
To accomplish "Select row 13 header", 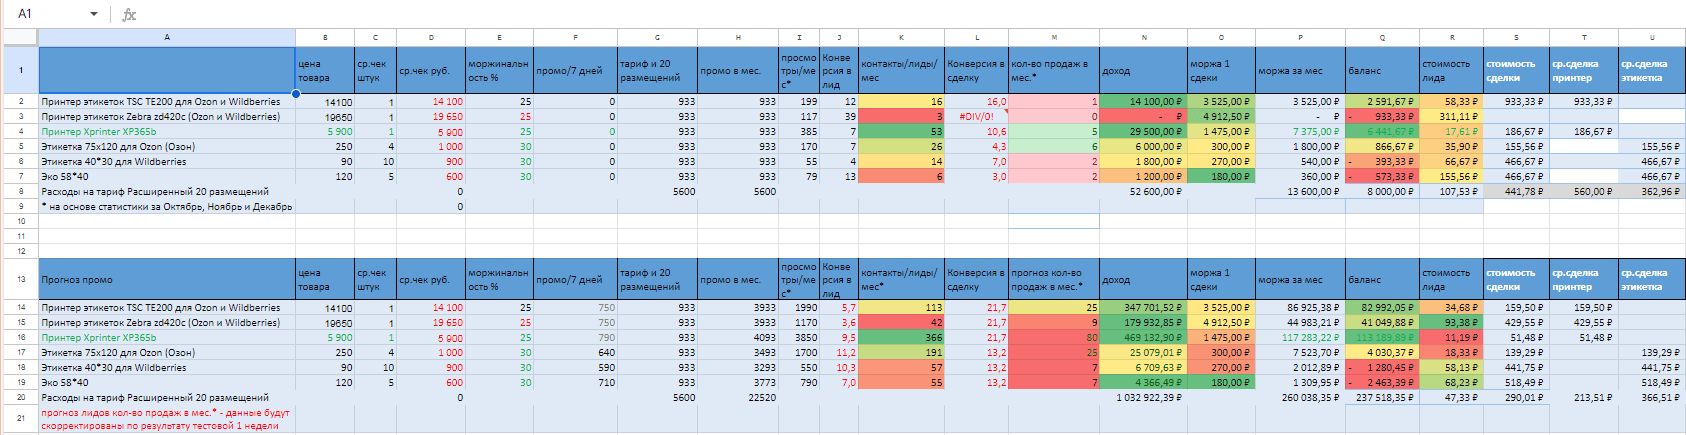I will [x=20, y=279].
